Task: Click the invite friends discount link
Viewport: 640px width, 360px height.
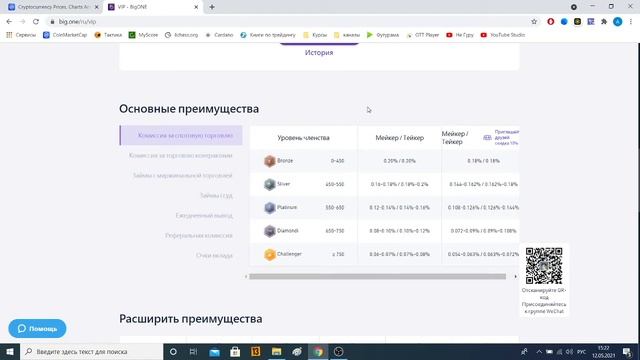Action: point(502,138)
